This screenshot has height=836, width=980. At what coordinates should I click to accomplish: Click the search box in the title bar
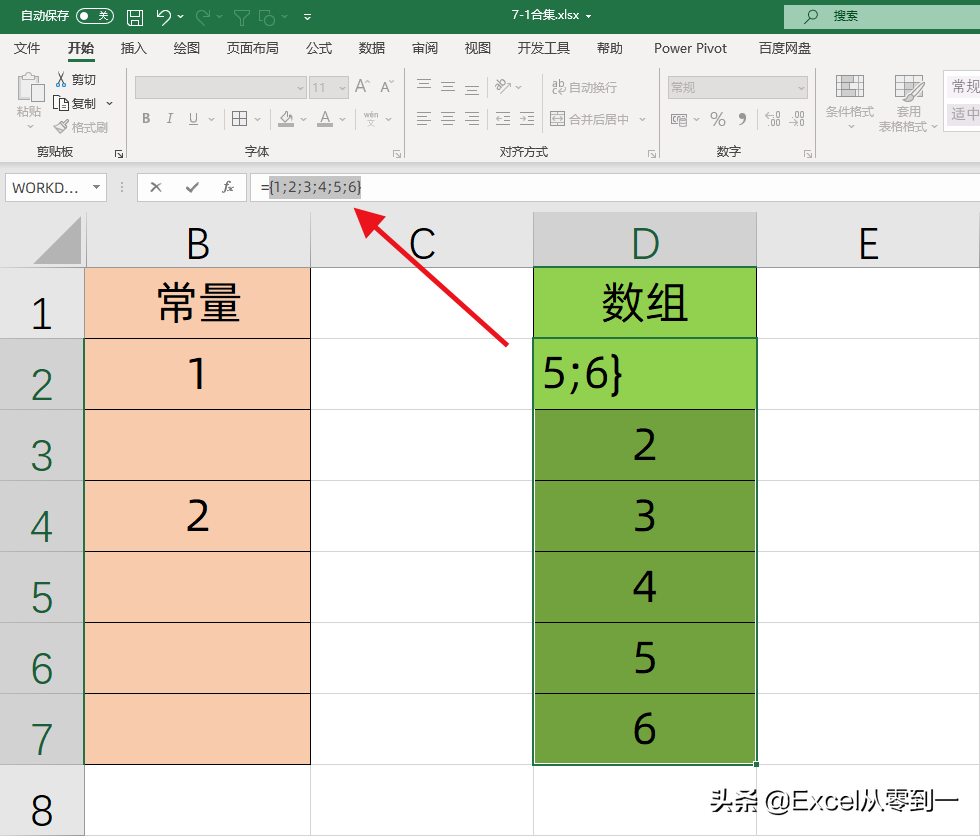pyautogui.click(x=882, y=16)
